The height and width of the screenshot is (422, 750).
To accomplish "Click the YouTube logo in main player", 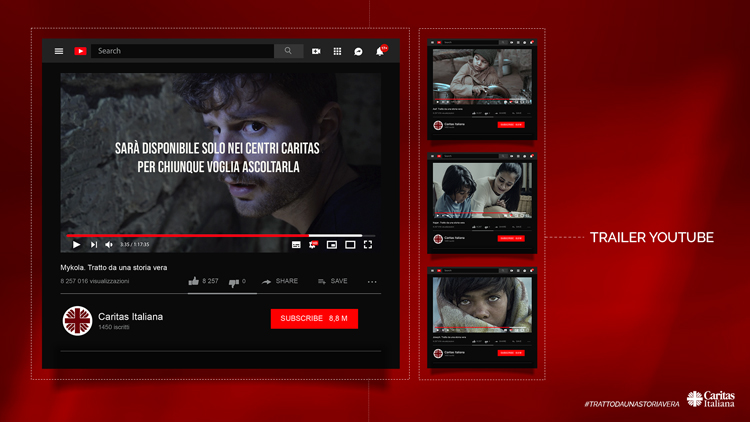I will pos(80,51).
